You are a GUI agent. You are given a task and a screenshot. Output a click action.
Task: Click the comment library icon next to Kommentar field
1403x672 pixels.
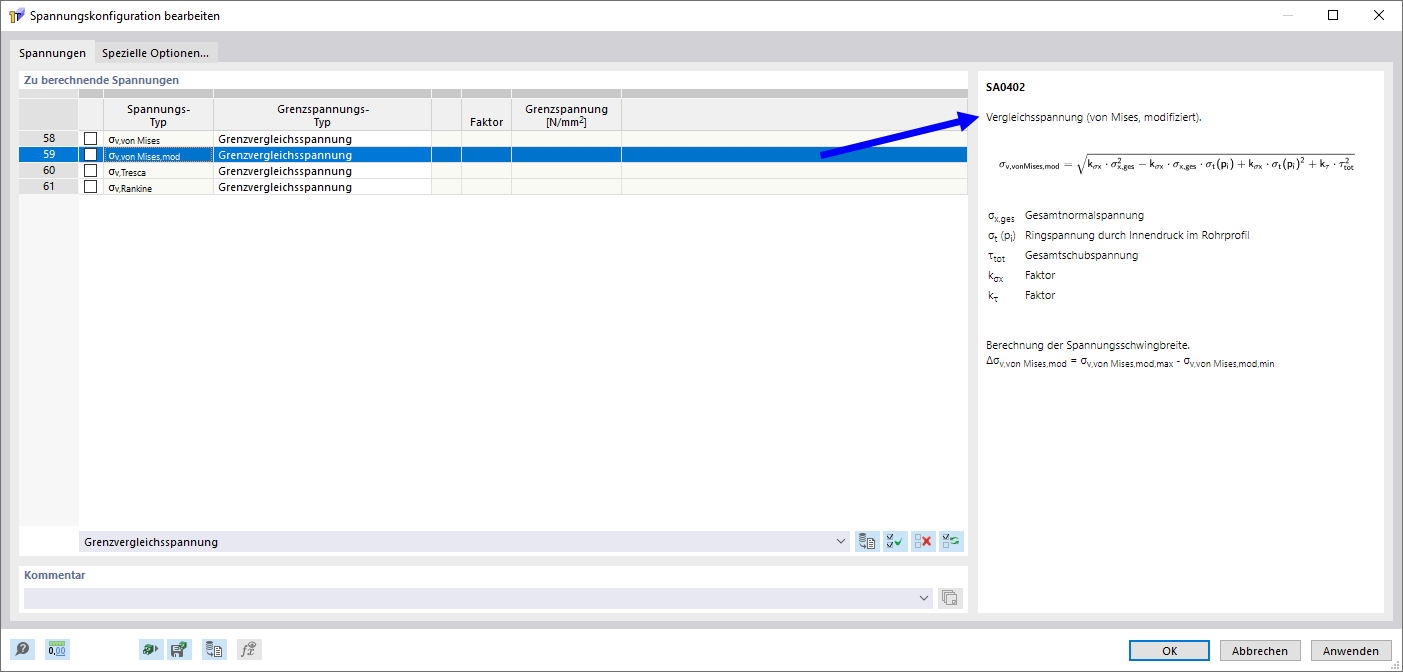click(950, 598)
